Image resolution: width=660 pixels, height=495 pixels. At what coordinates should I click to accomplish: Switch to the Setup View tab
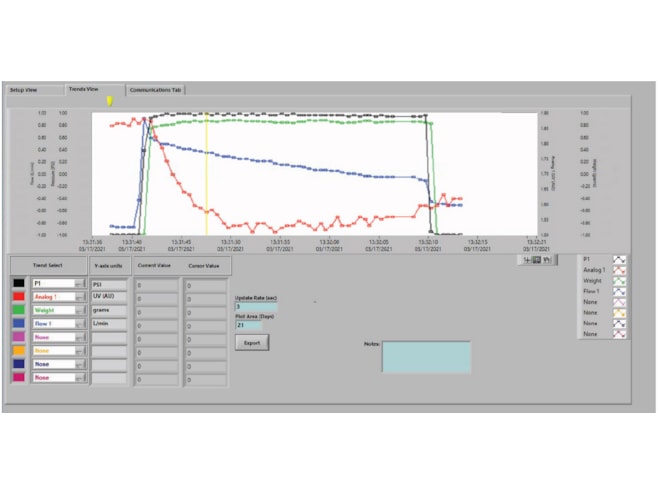pyautogui.click(x=24, y=89)
